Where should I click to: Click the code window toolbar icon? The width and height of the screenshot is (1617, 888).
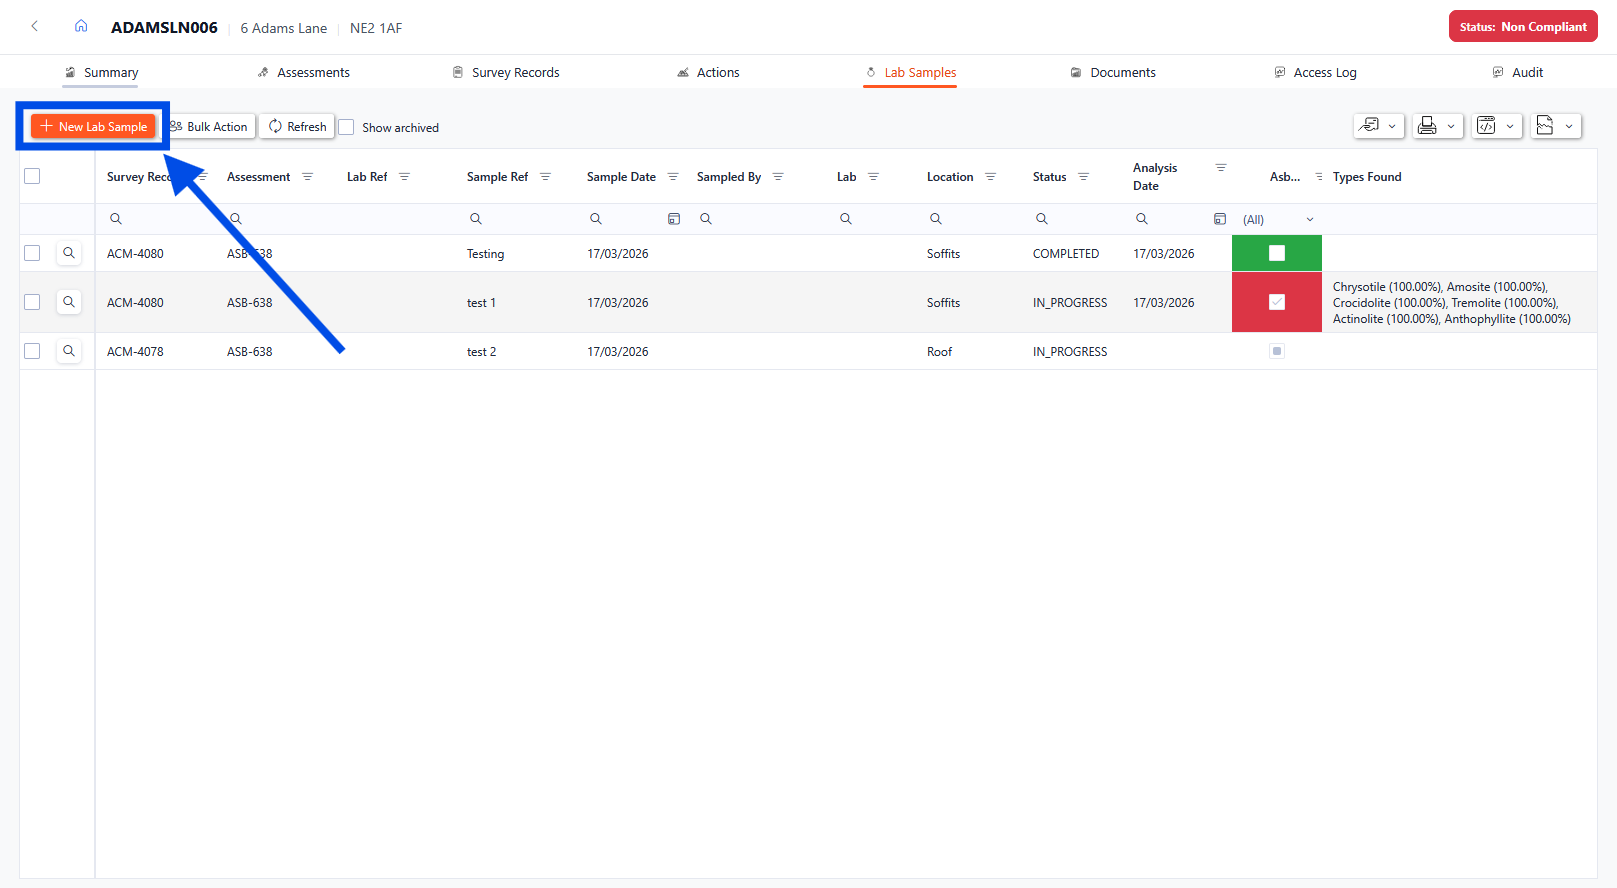pyautogui.click(x=1486, y=126)
